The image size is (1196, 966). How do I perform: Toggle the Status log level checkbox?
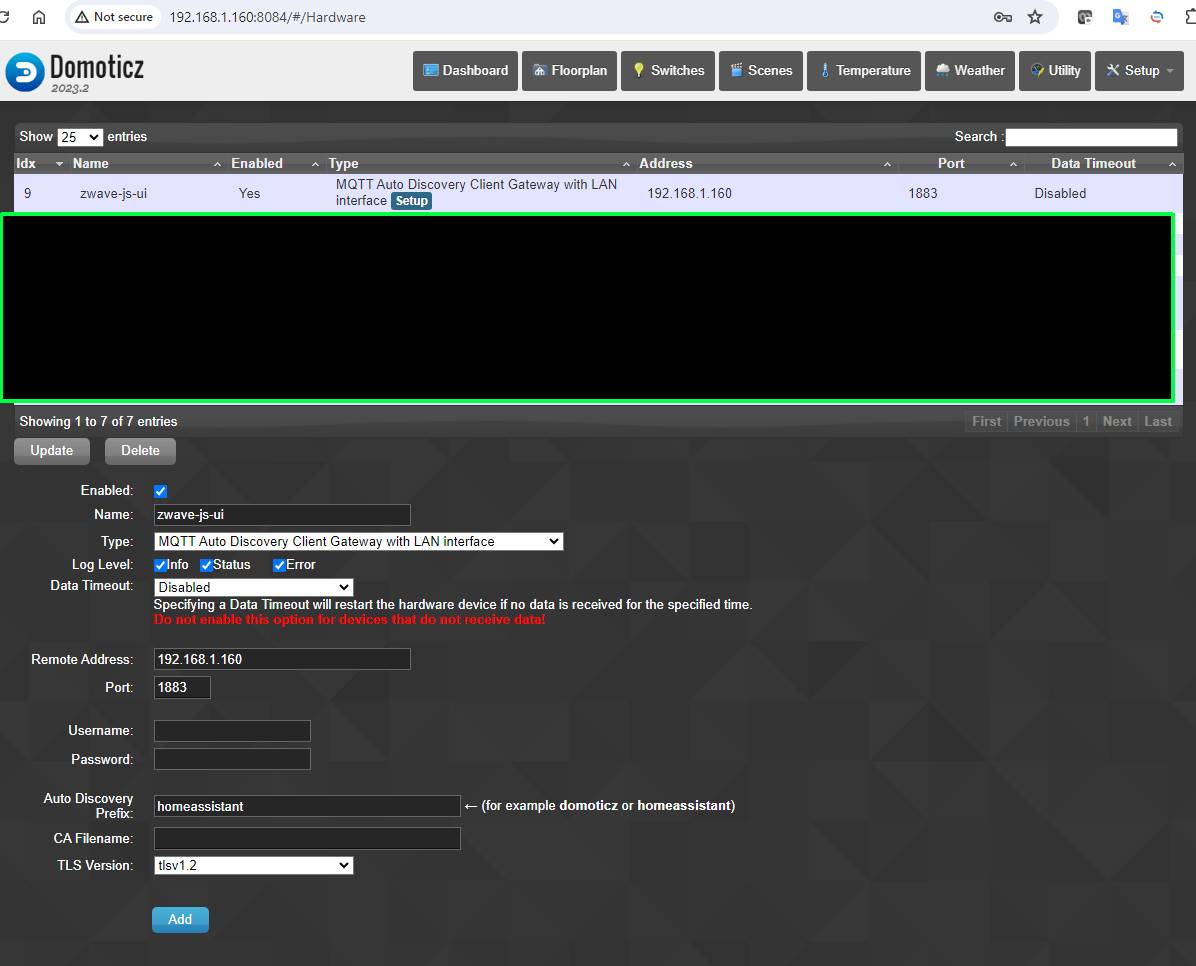coord(206,565)
